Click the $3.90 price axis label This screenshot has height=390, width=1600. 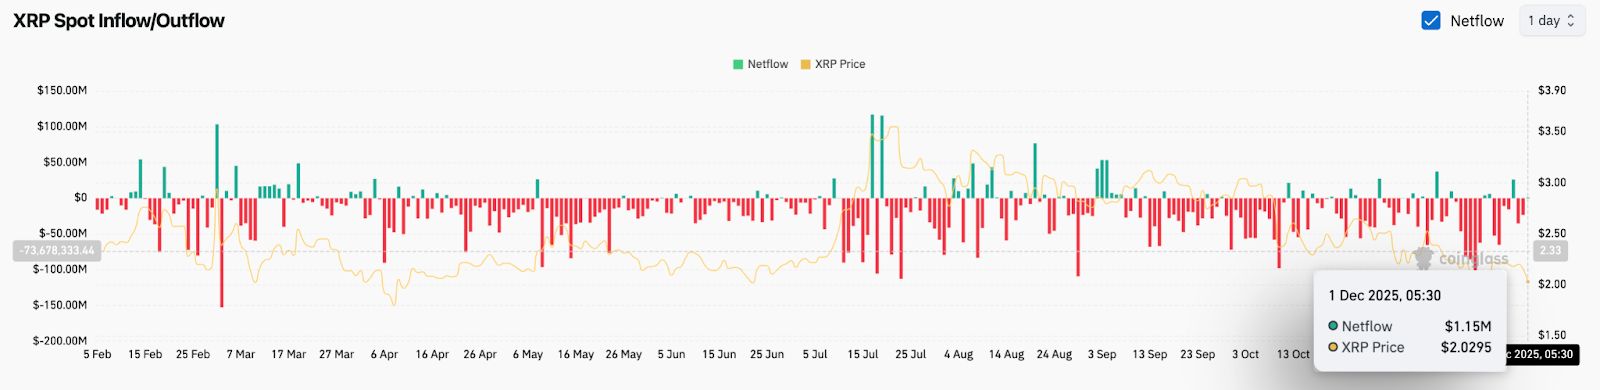click(1552, 90)
